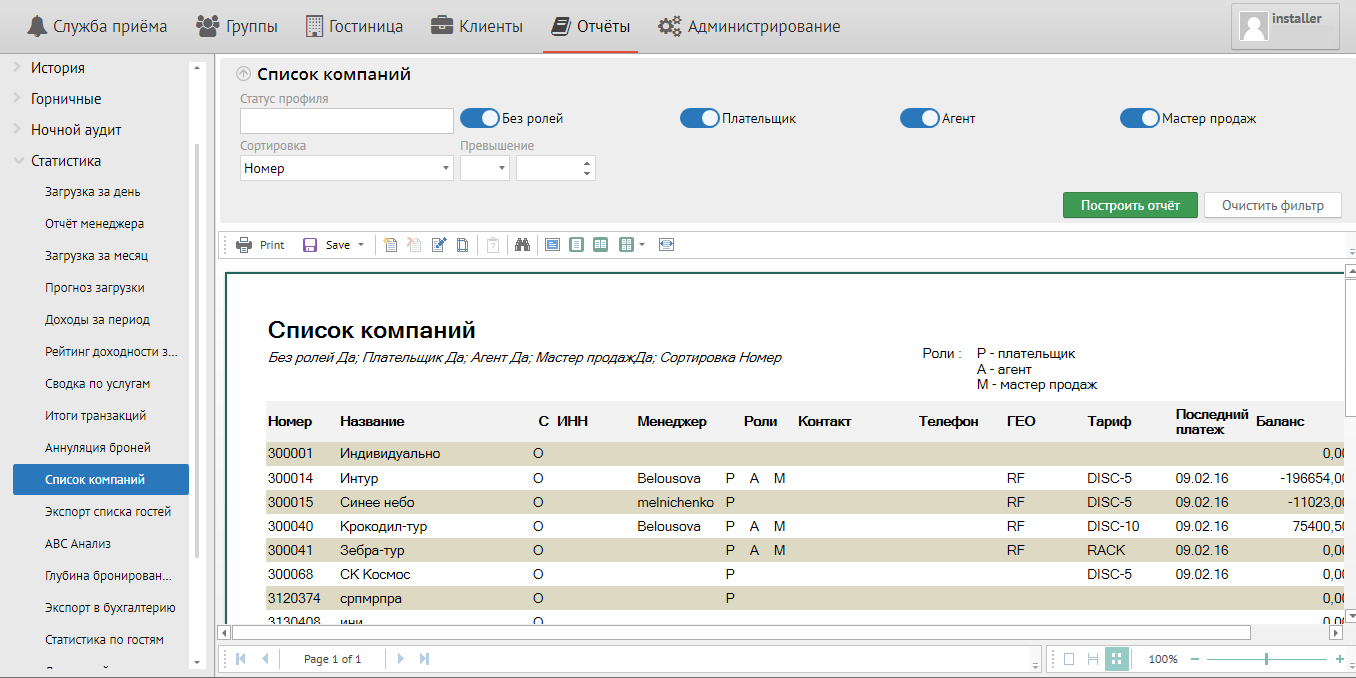Open the Гостиница menu
This screenshot has width=1356, height=678.
[355, 26]
